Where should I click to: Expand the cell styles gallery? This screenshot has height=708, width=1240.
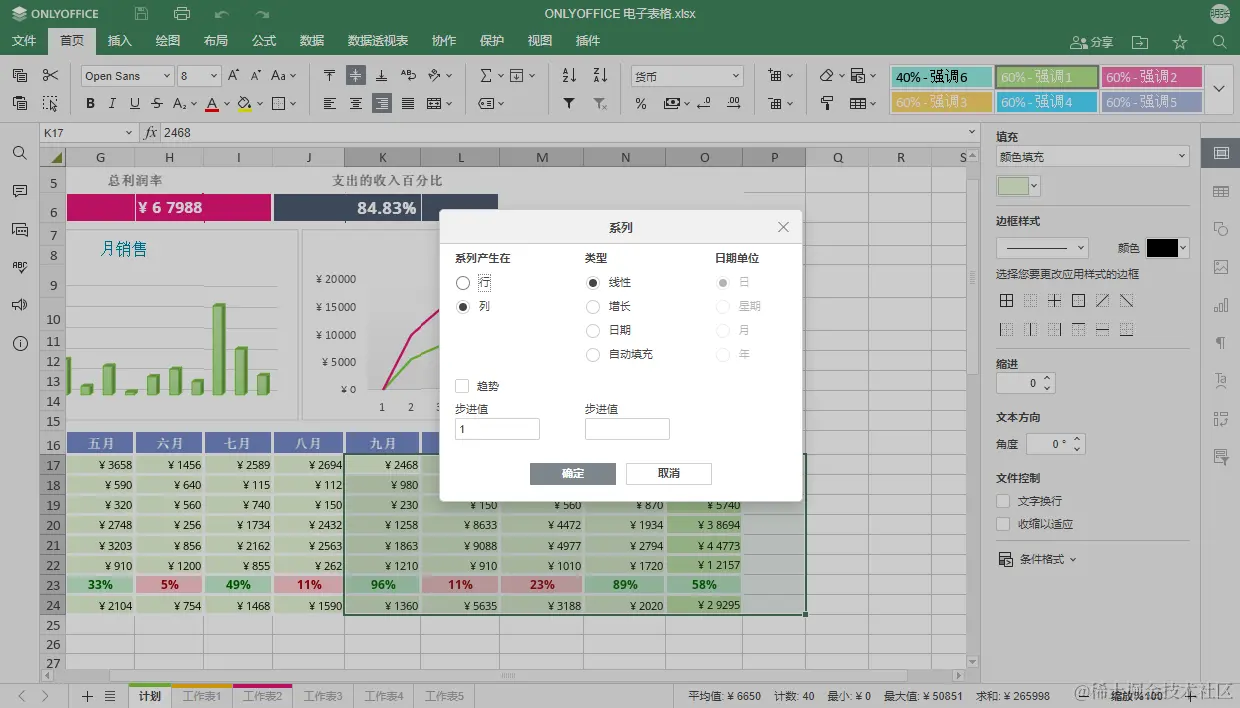(1218, 89)
